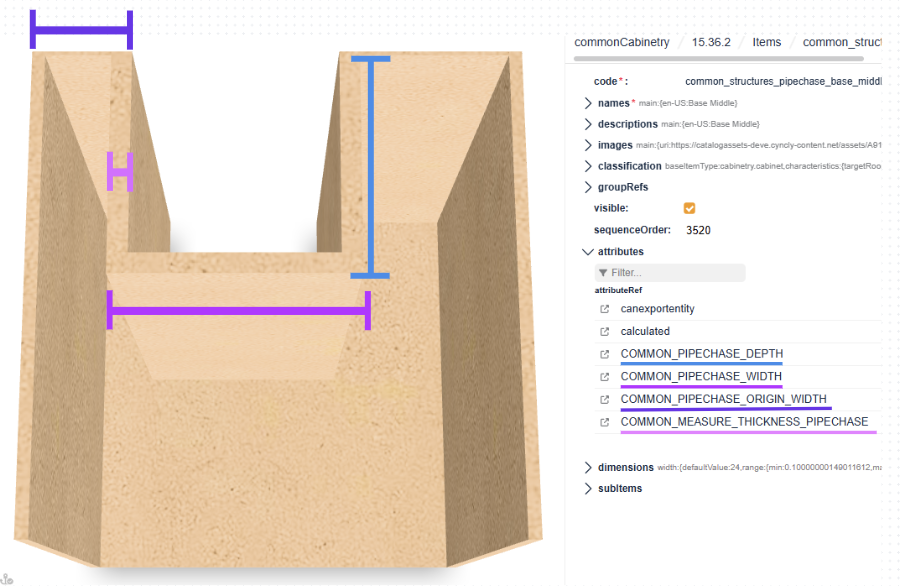Click the link-out icon for COMMON_PIPECHASE_ORIGIN_WIDTH

[x=604, y=399]
